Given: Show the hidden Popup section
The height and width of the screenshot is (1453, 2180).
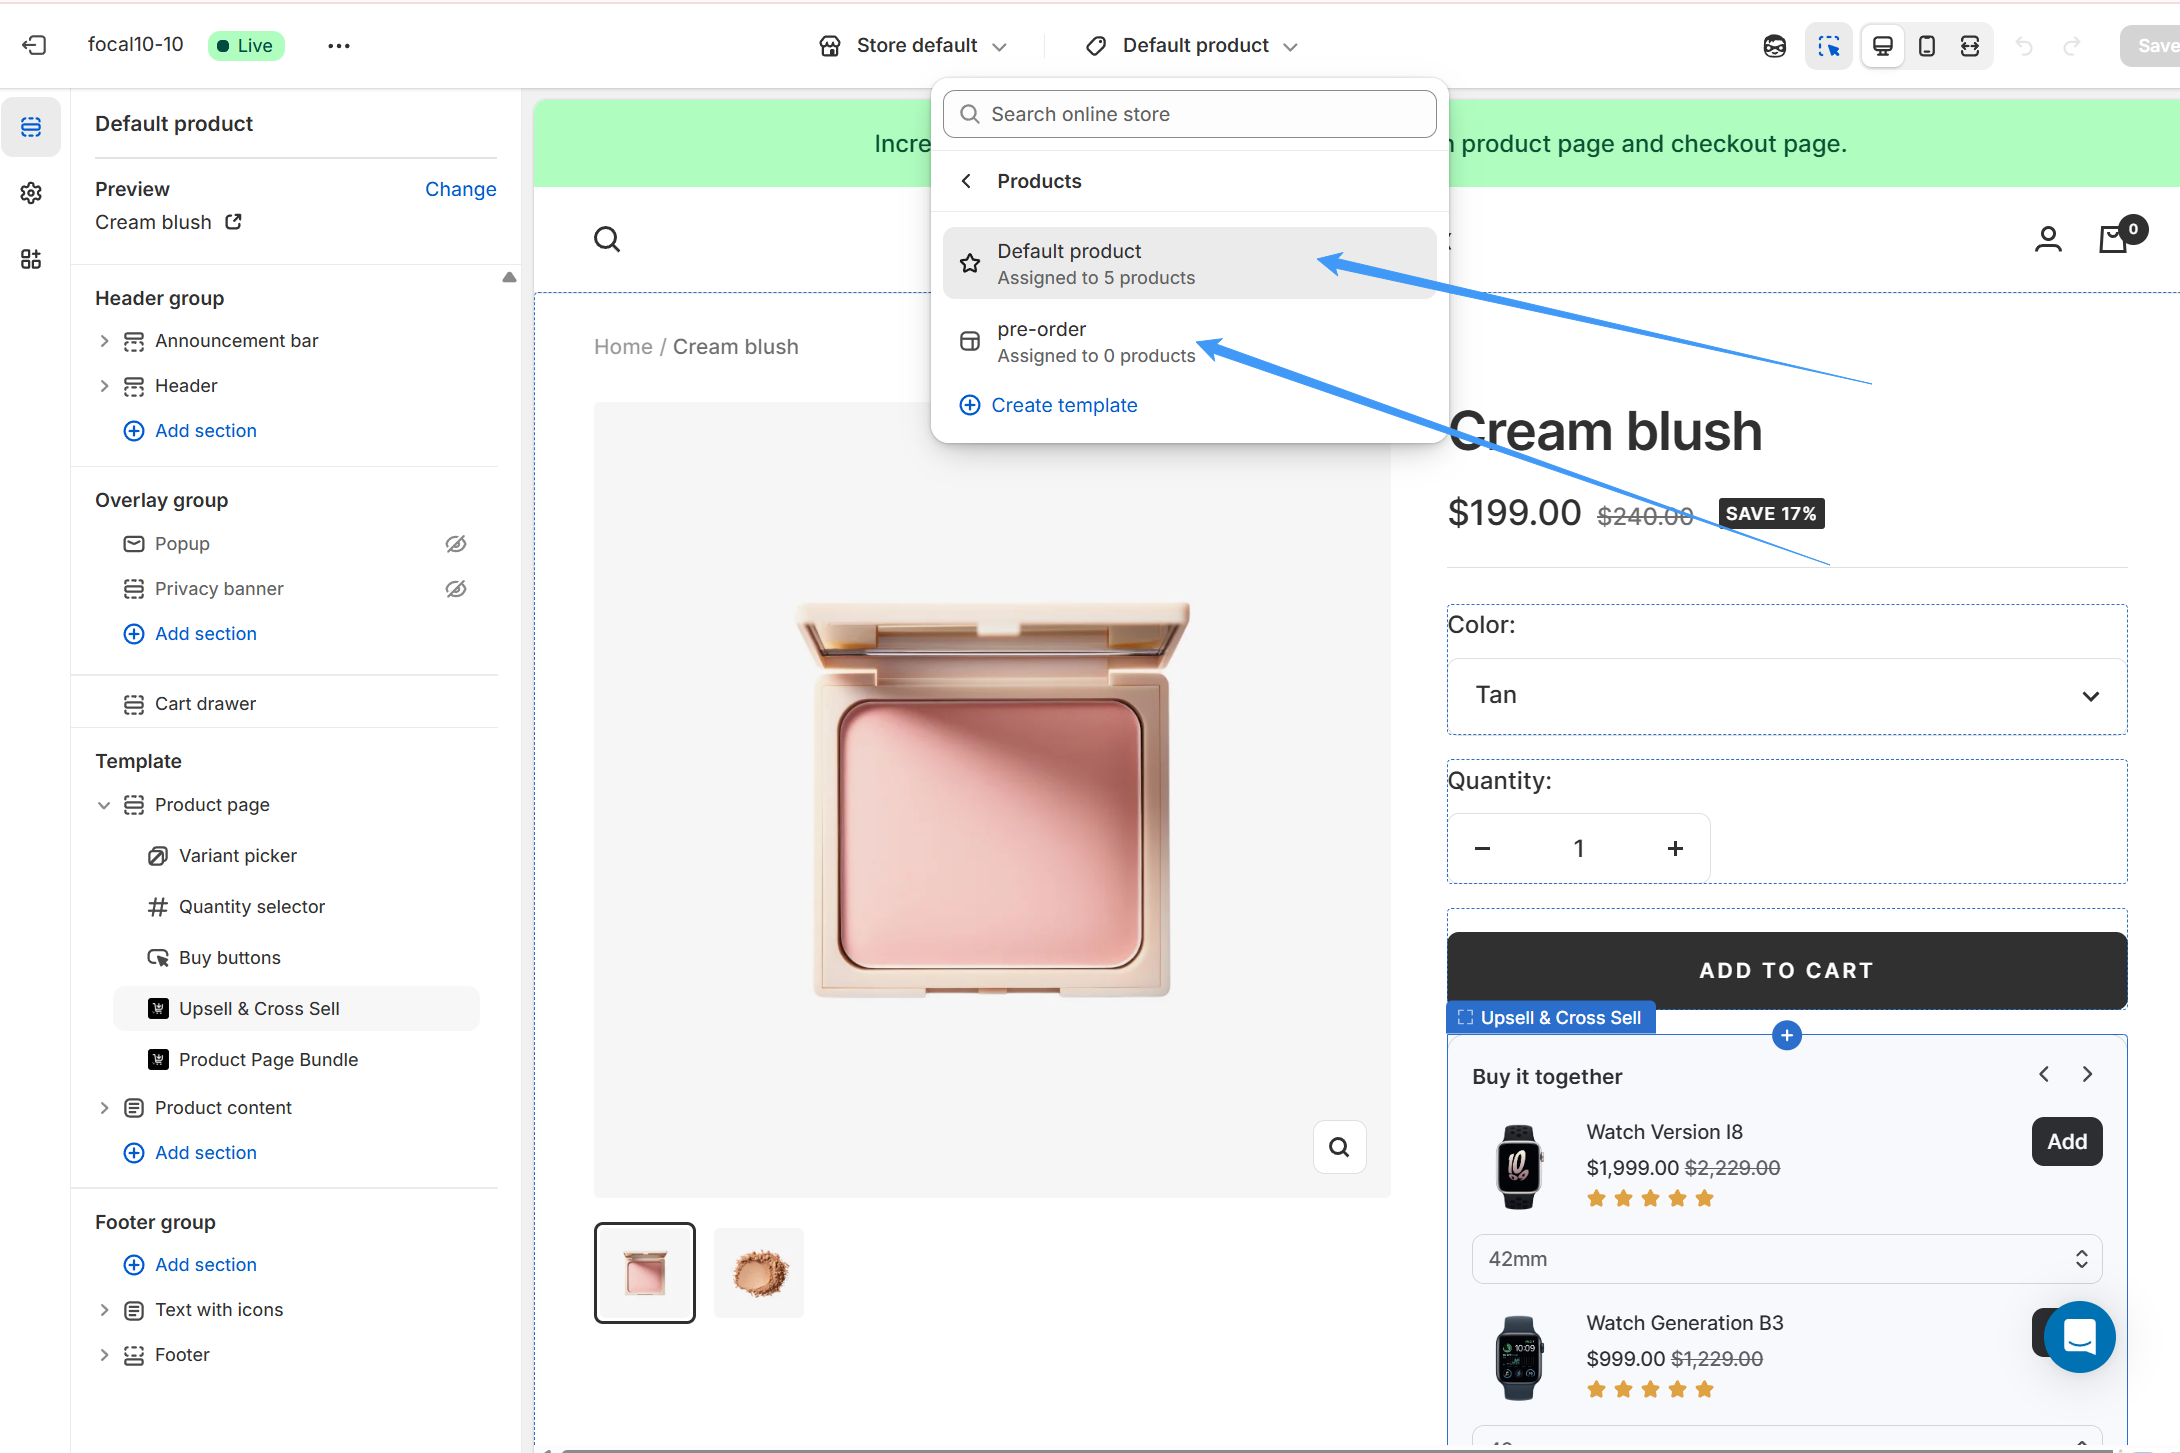Looking at the screenshot, I should point(456,544).
